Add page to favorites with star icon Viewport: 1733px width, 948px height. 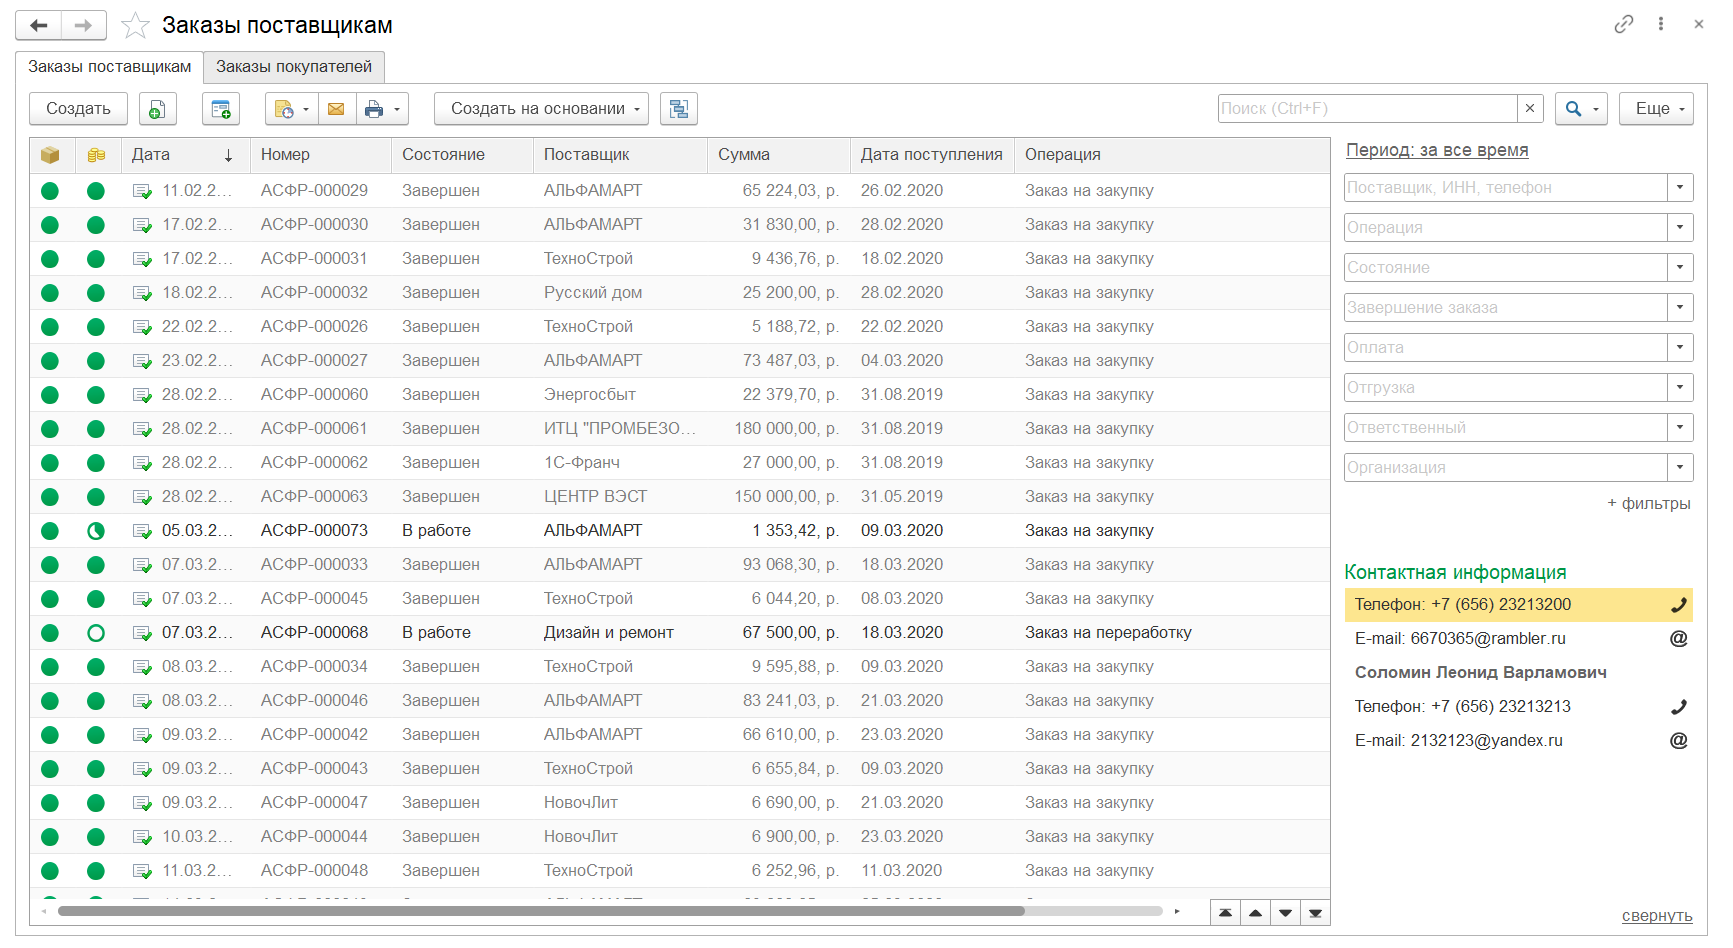coord(135,26)
